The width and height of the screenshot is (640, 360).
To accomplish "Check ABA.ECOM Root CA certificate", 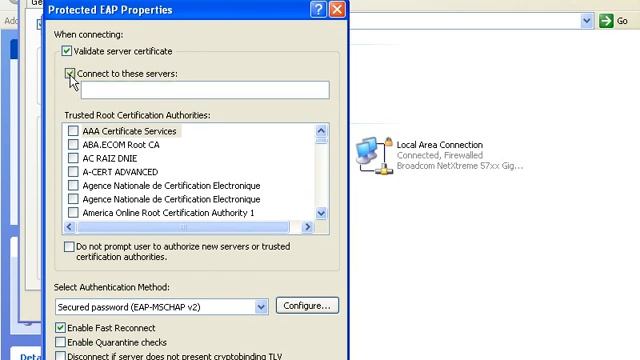I will [x=73, y=144].
